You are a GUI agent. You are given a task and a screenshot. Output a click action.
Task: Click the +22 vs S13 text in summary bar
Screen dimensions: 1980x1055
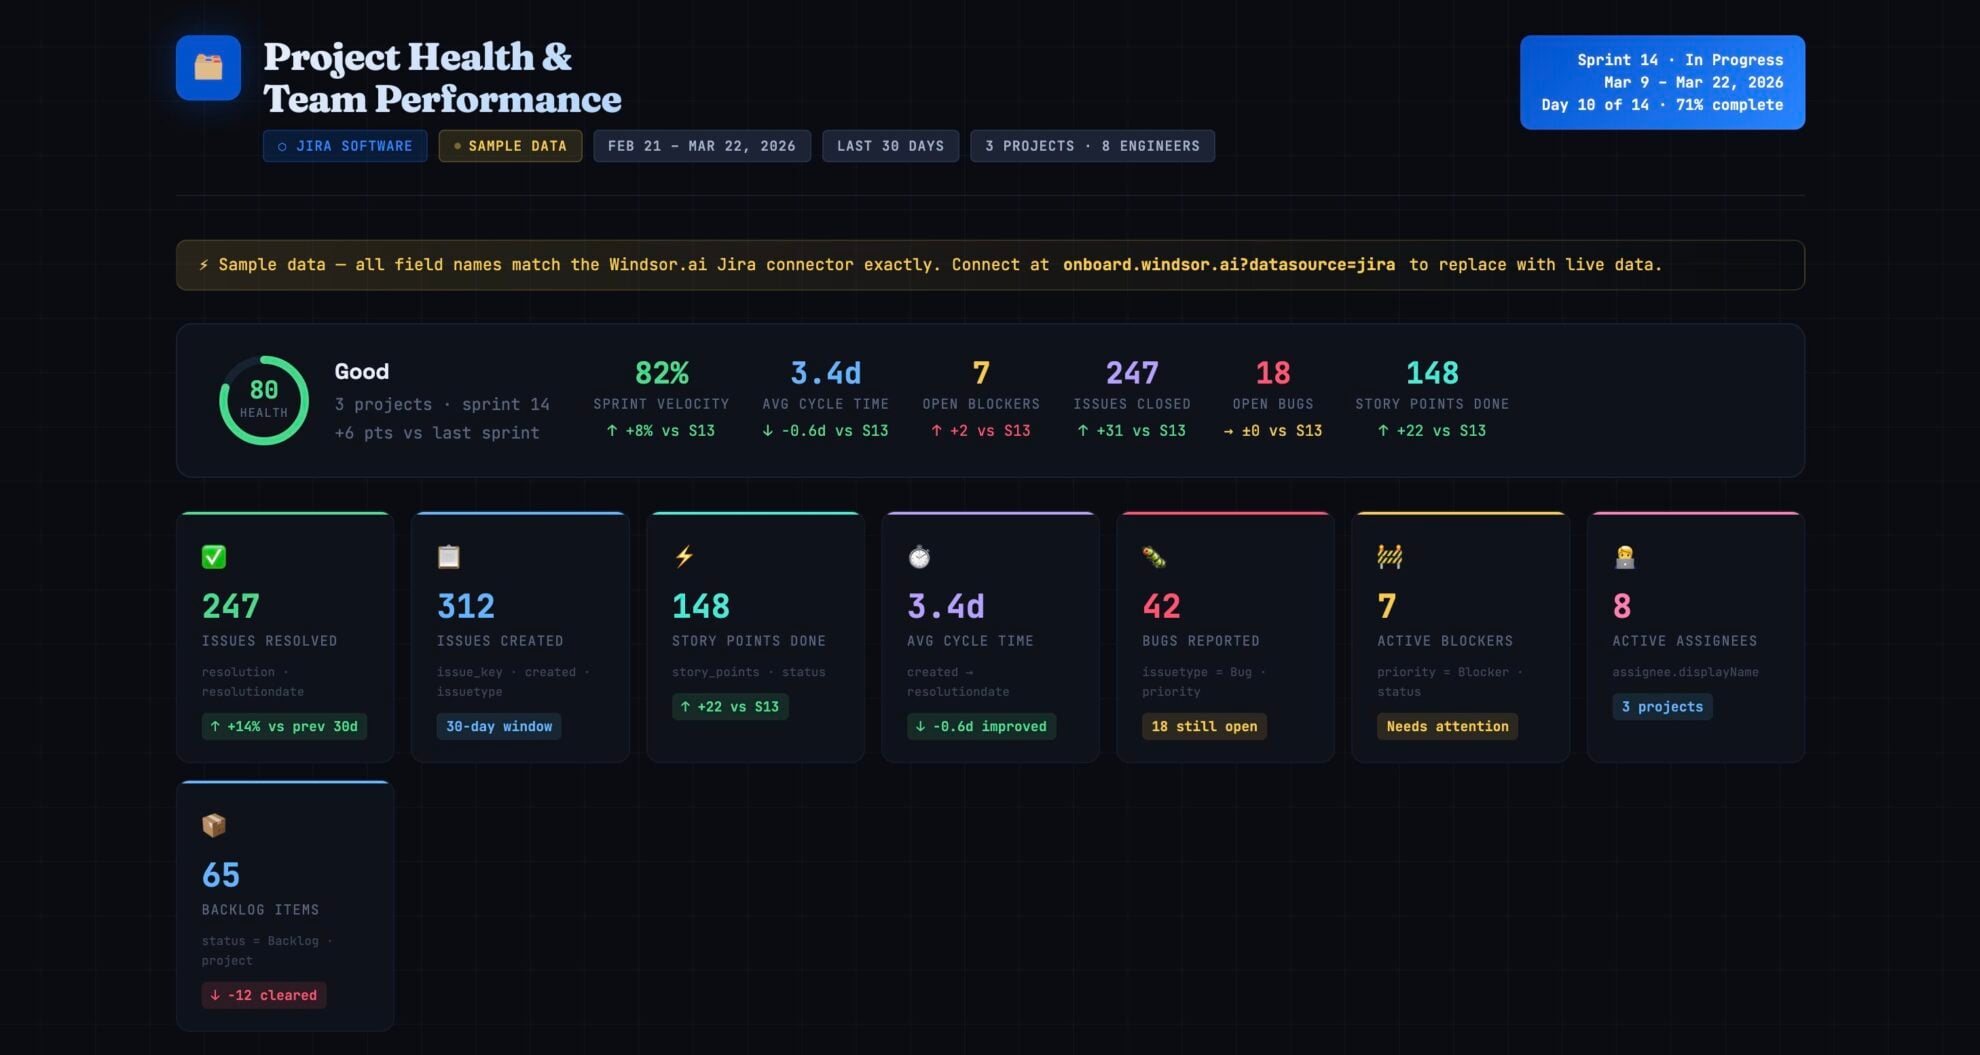tap(1432, 431)
